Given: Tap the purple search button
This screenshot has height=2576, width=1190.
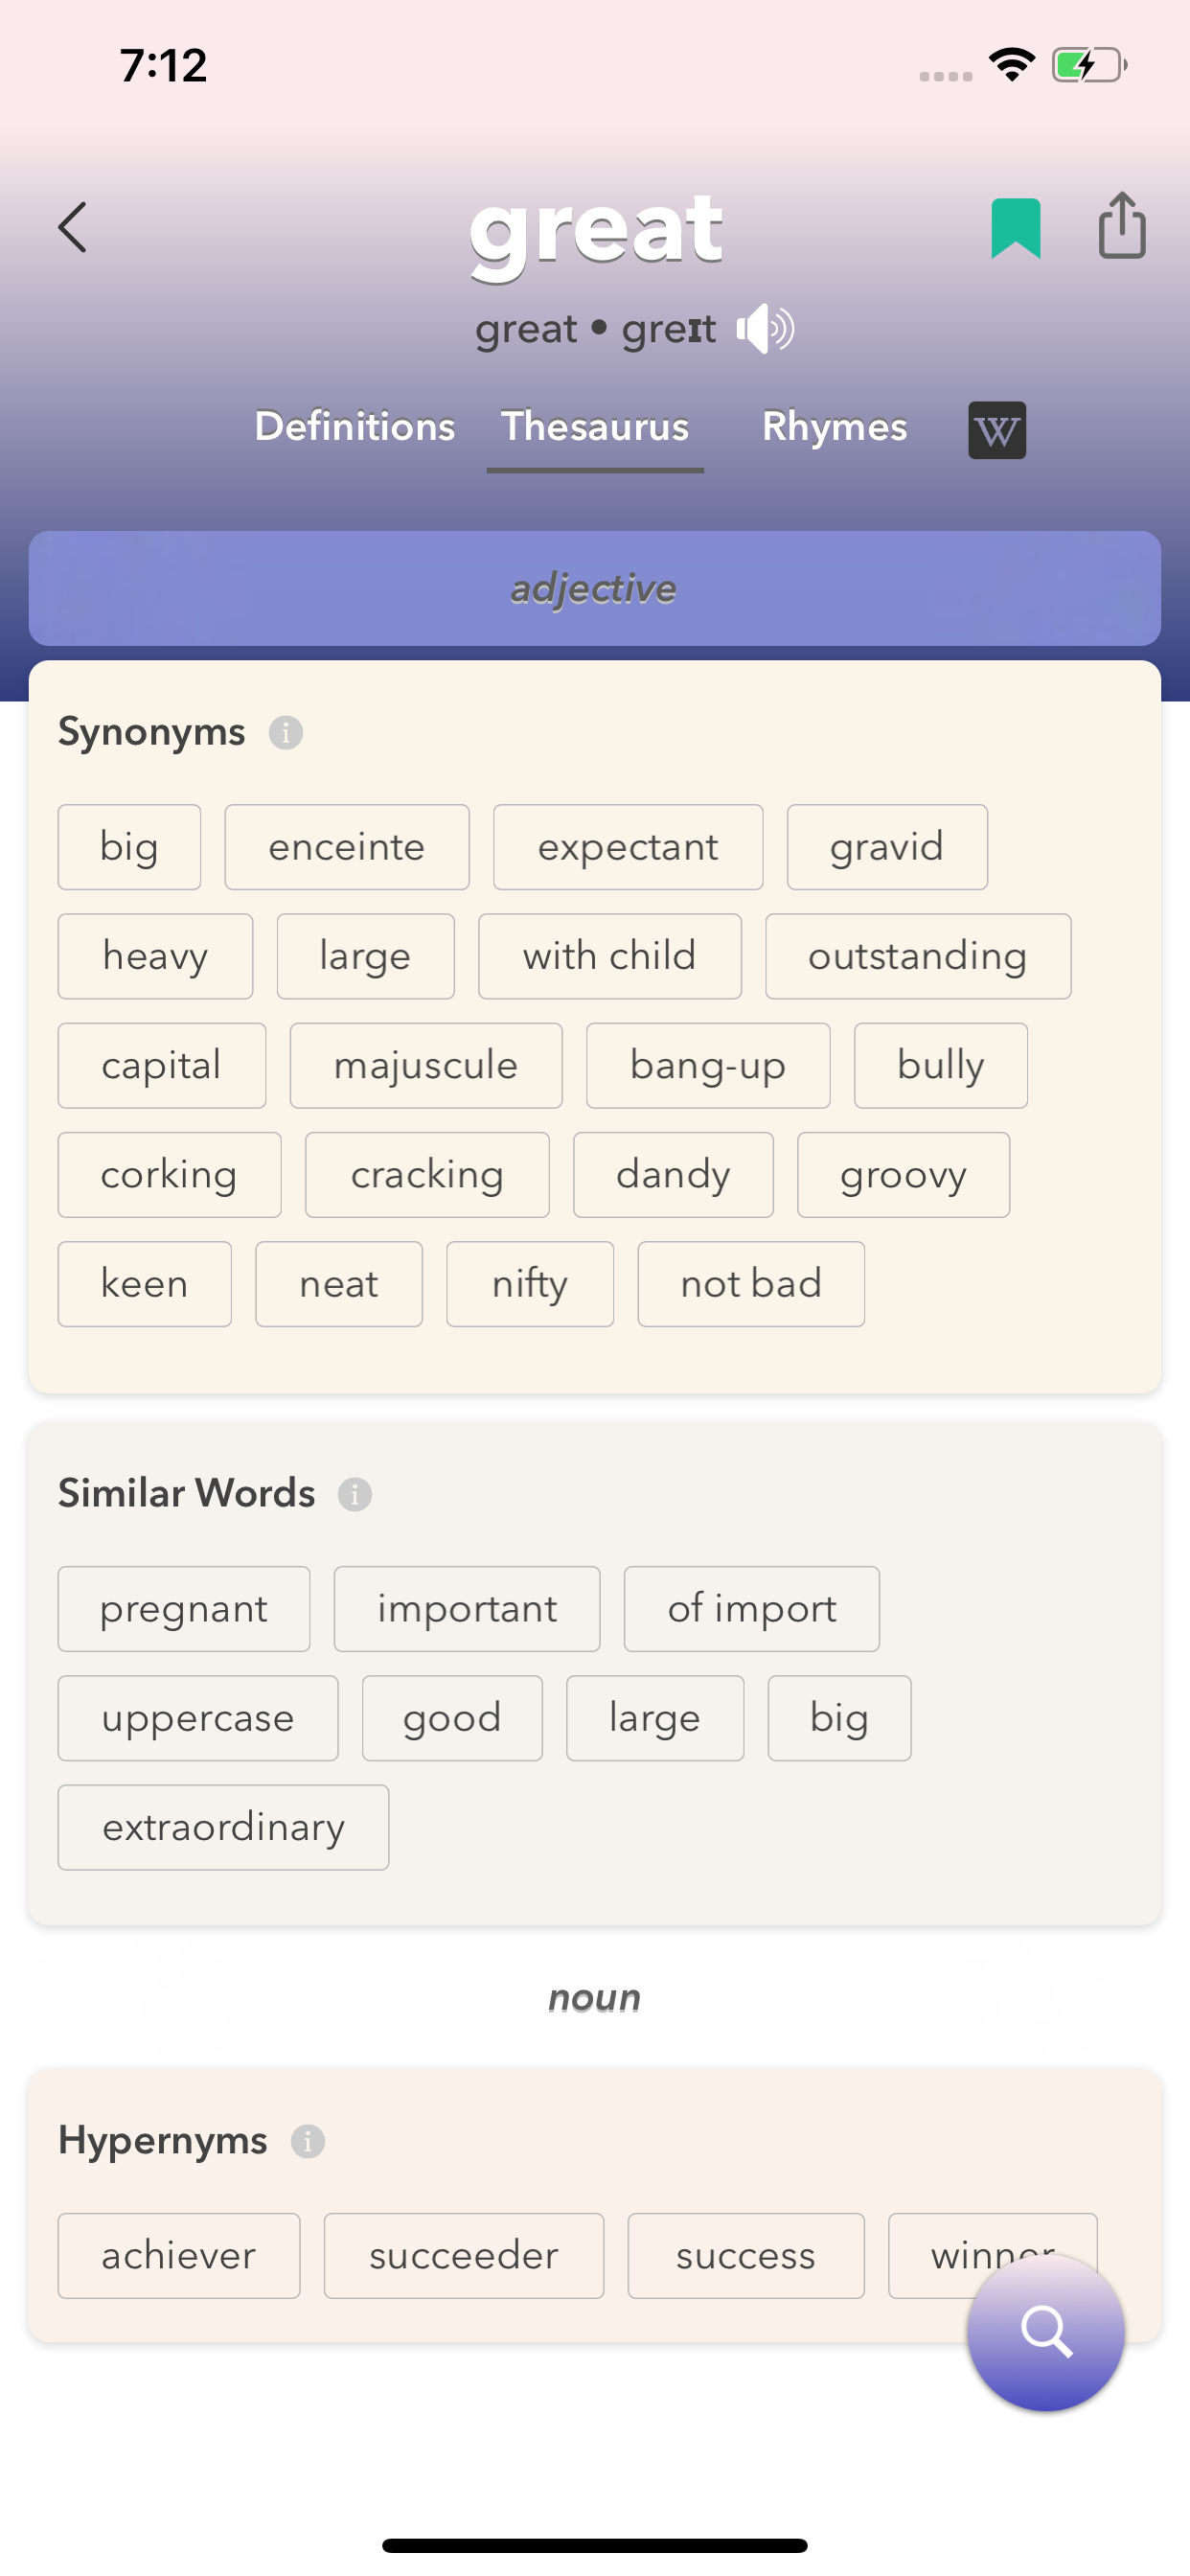Looking at the screenshot, I should (x=1045, y=2332).
